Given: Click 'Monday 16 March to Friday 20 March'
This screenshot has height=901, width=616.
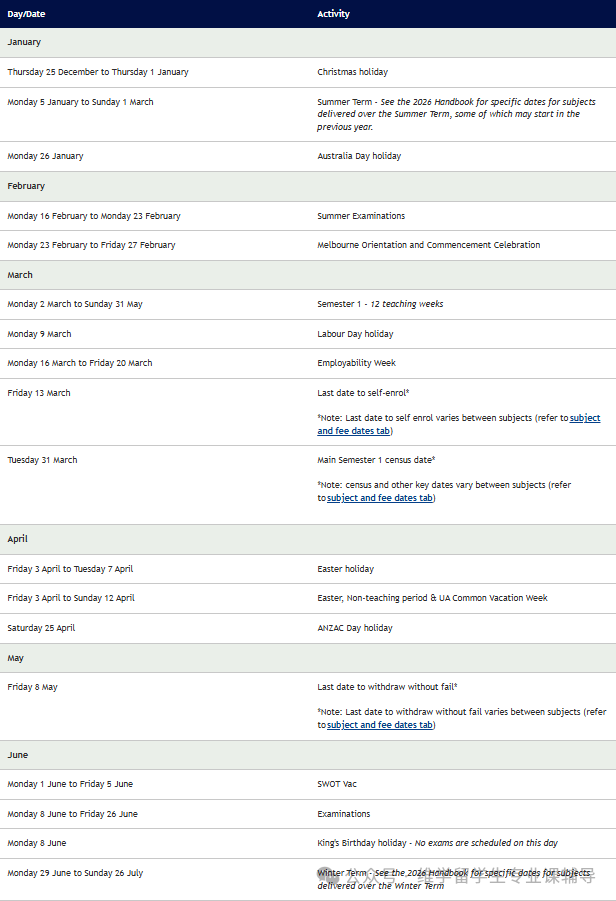Looking at the screenshot, I should (80, 363).
